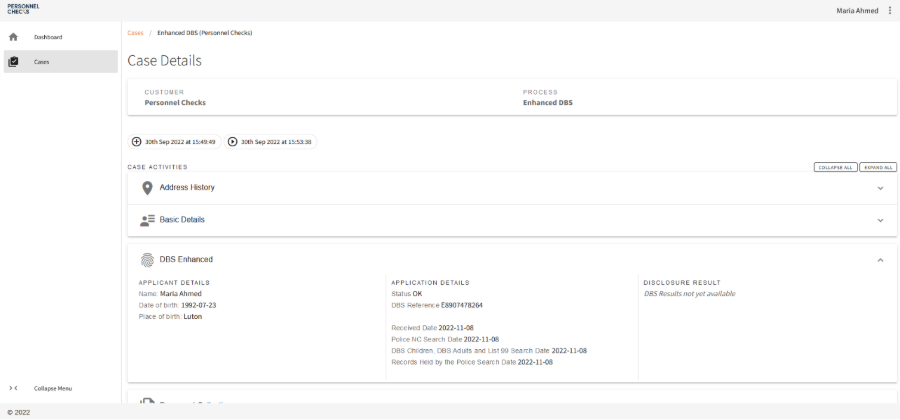Viewport: 900px width, 420px height.
Task: Click the place of birth Luton
Action: (x=193, y=317)
